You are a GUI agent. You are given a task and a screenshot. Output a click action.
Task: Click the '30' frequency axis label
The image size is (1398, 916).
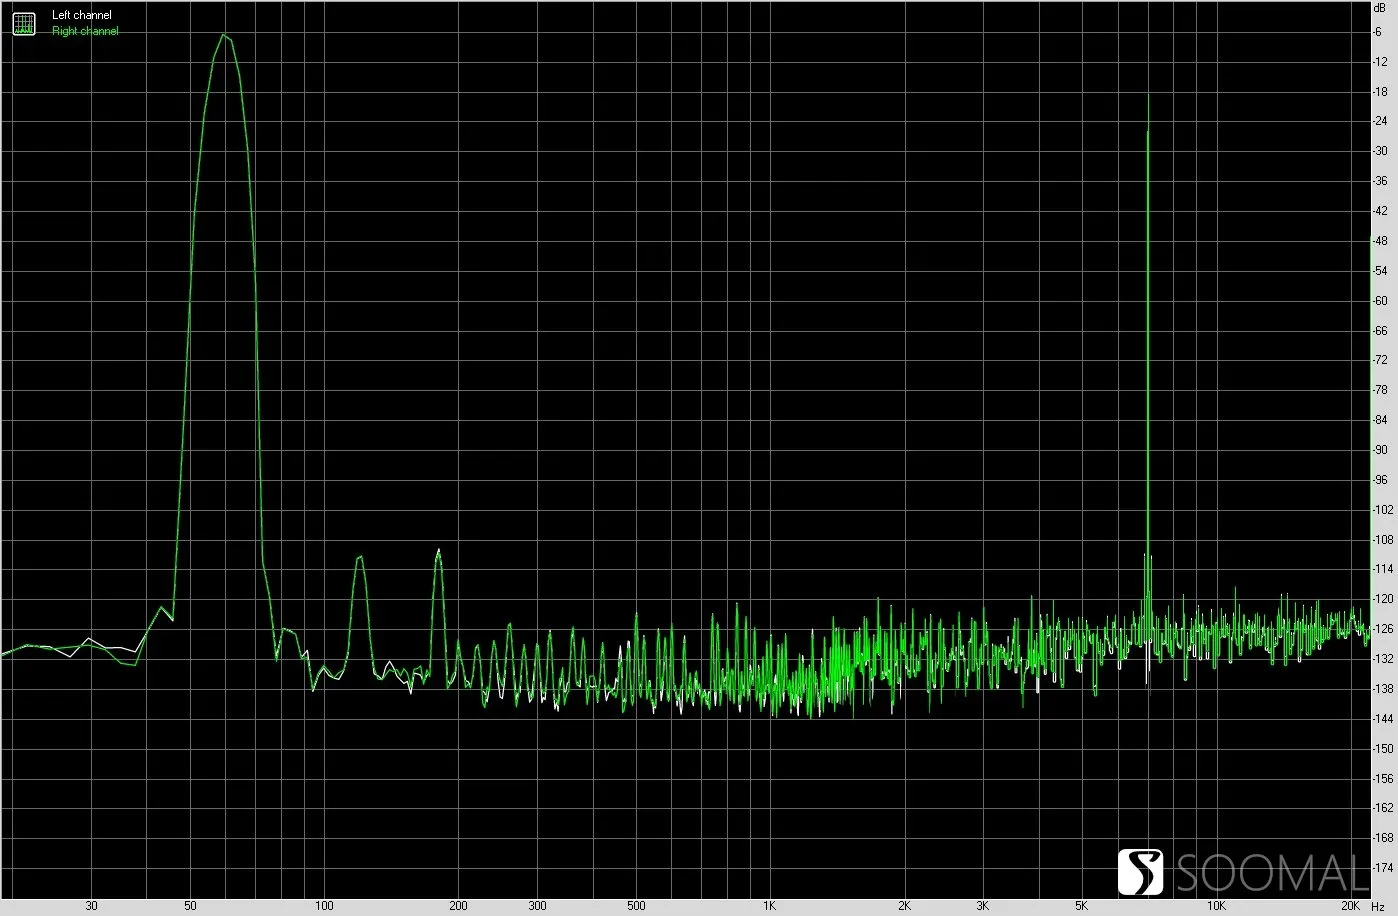pos(92,907)
